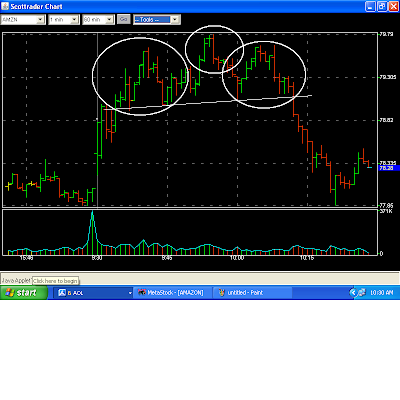Expand the Tools dropdown menu
Viewport: 400px width, 400px height.
tap(175, 20)
